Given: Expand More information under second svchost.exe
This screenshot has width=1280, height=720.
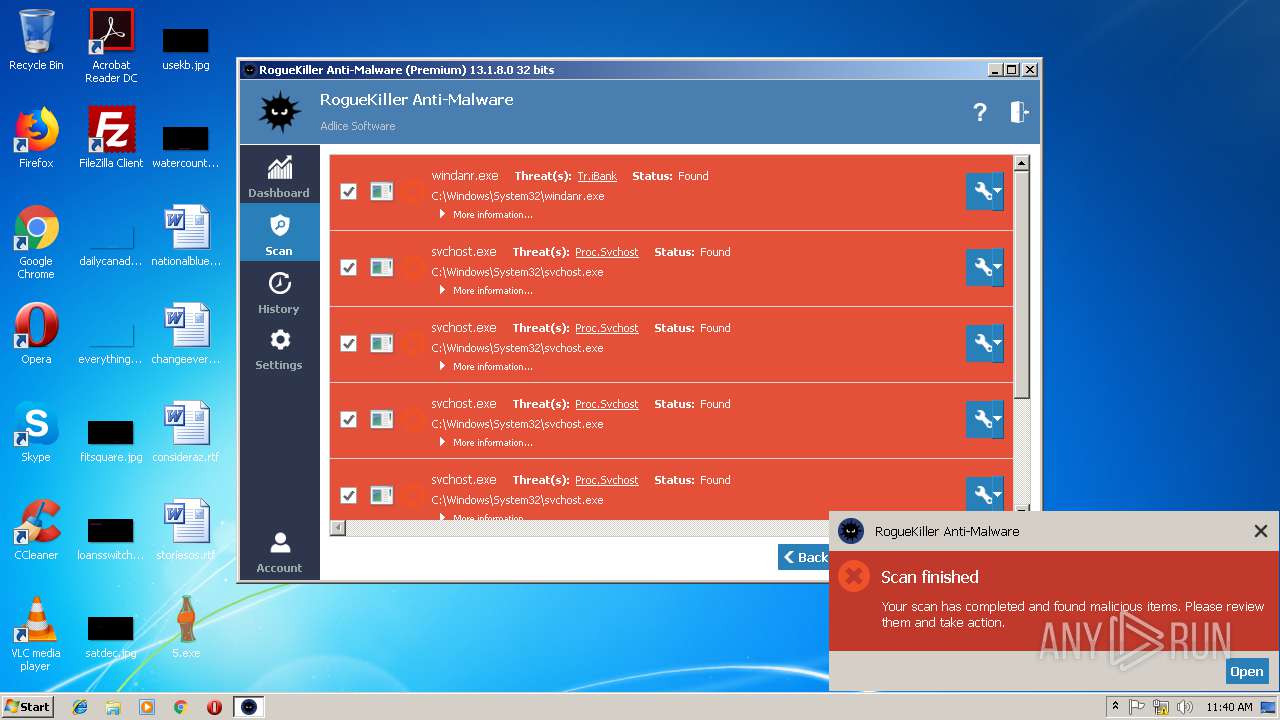Looking at the screenshot, I should point(486,367).
